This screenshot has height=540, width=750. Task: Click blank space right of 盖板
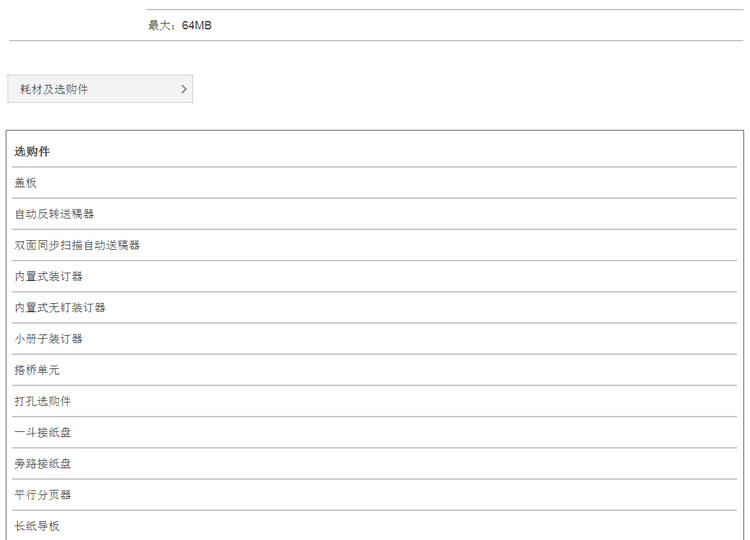(383, 183)
